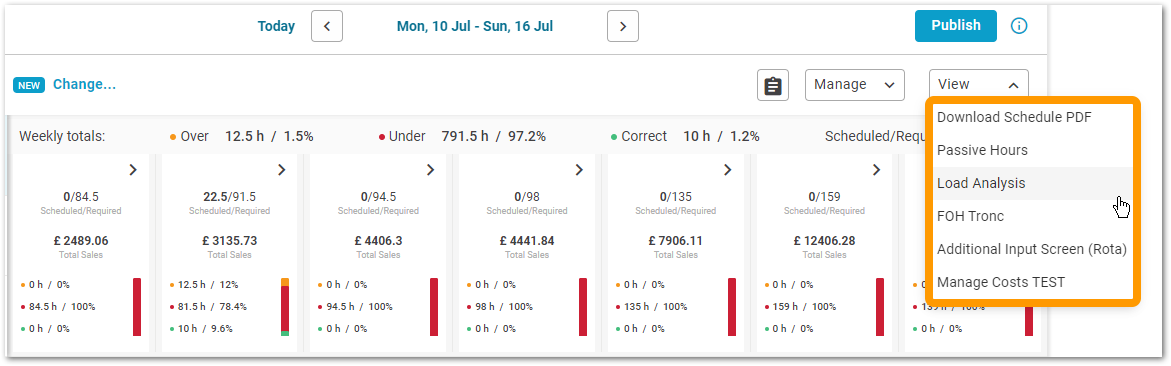
Task: Expand the 0/159 day card arrow
Action: point(877,170)
